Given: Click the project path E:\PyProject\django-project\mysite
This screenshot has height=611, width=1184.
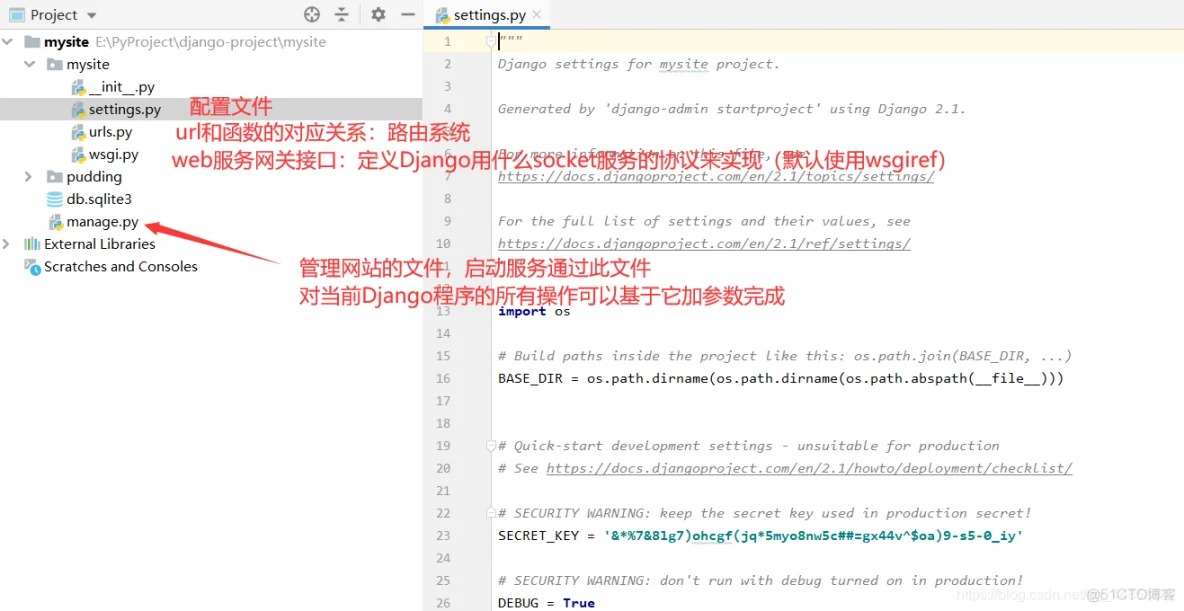Looking at the screenshot, I should pos(211,42).
